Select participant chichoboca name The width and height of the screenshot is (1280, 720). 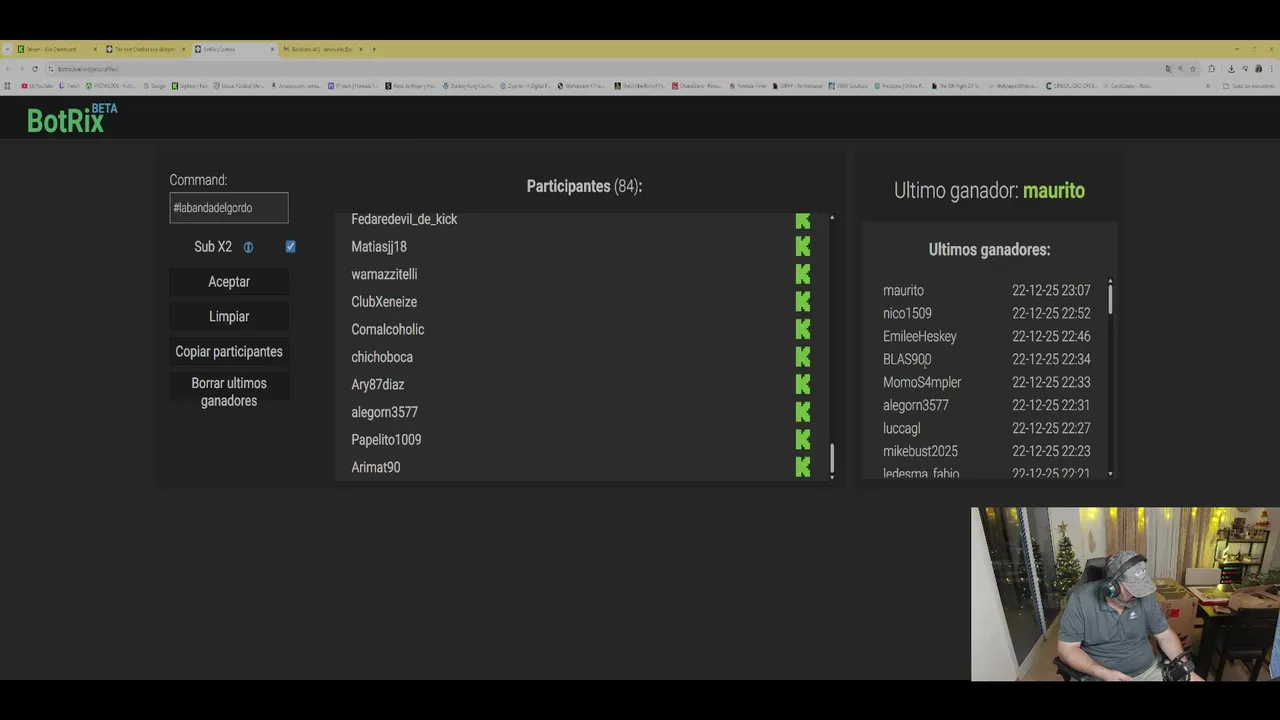(382, 357)
